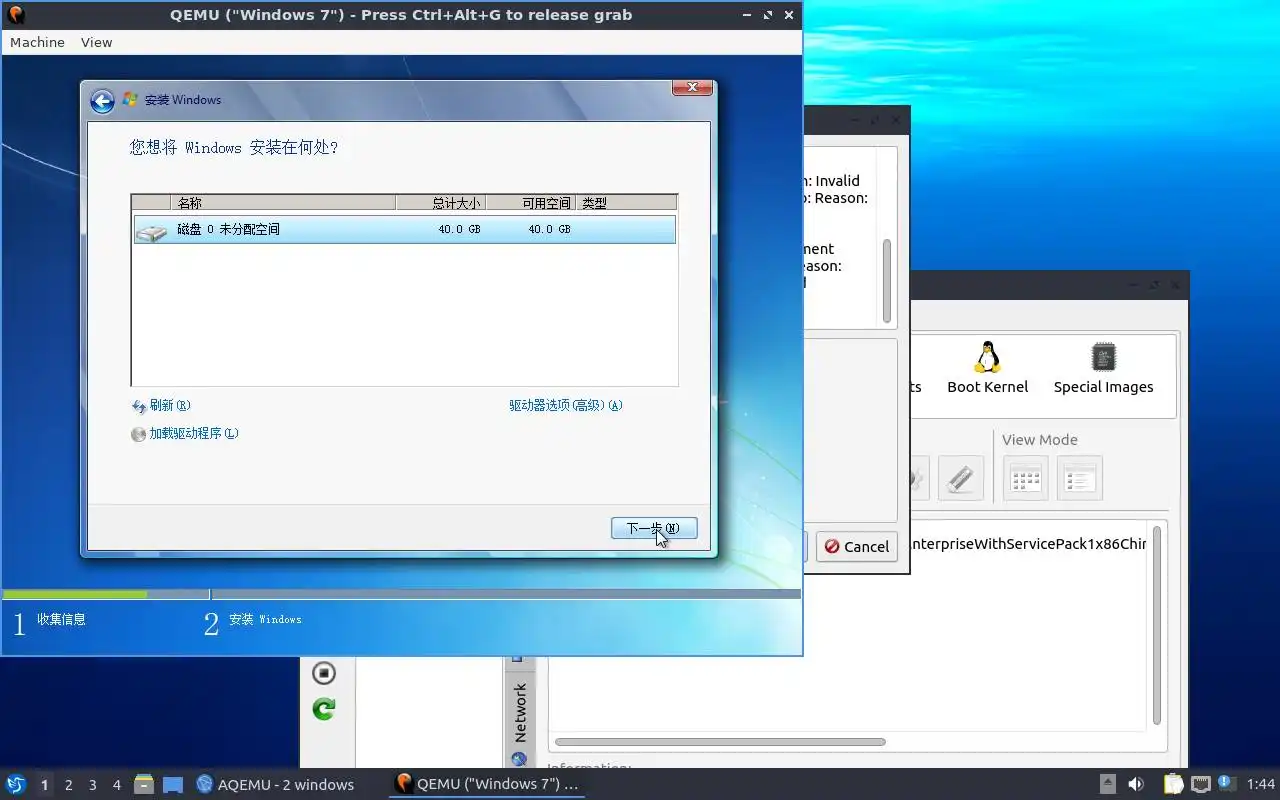Screen dimensions: 1280x800
Task: Click the show desktop taskbar icon
Action: [173, 784]
